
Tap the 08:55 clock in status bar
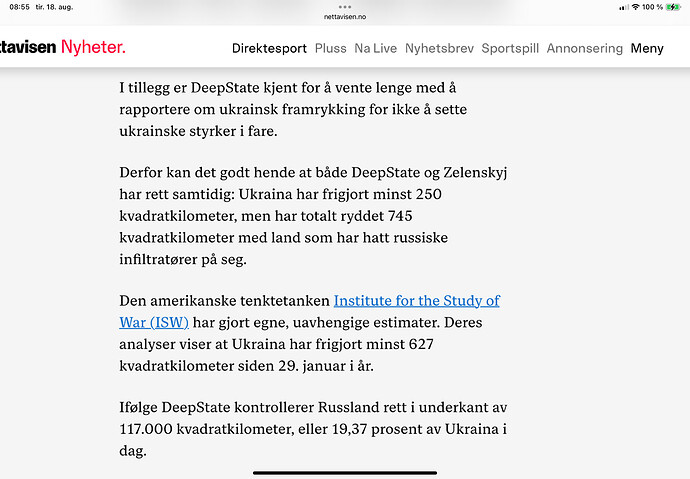click(x=19, y=7)
